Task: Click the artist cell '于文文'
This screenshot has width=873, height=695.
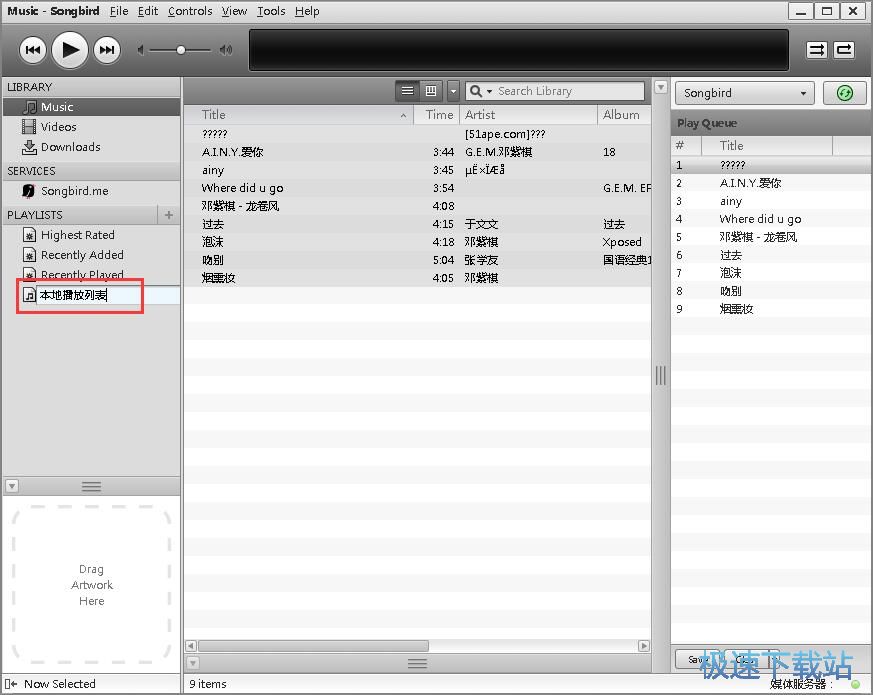Action: (x=481, y=224)
